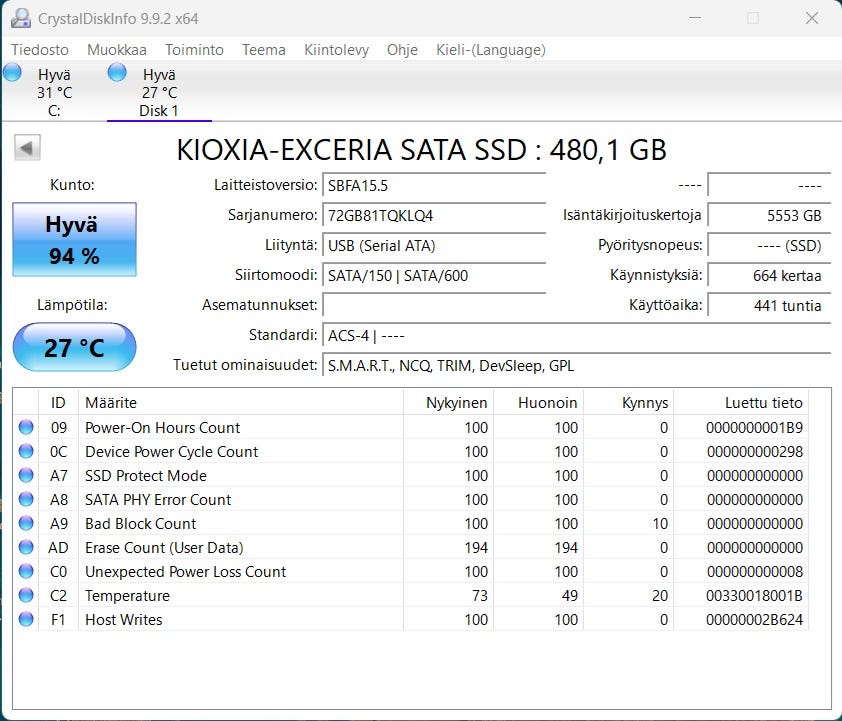The height and width of the screenshot is (721, 842).
Task: Open the Kiintolevy menu
Action: [336, 50]
